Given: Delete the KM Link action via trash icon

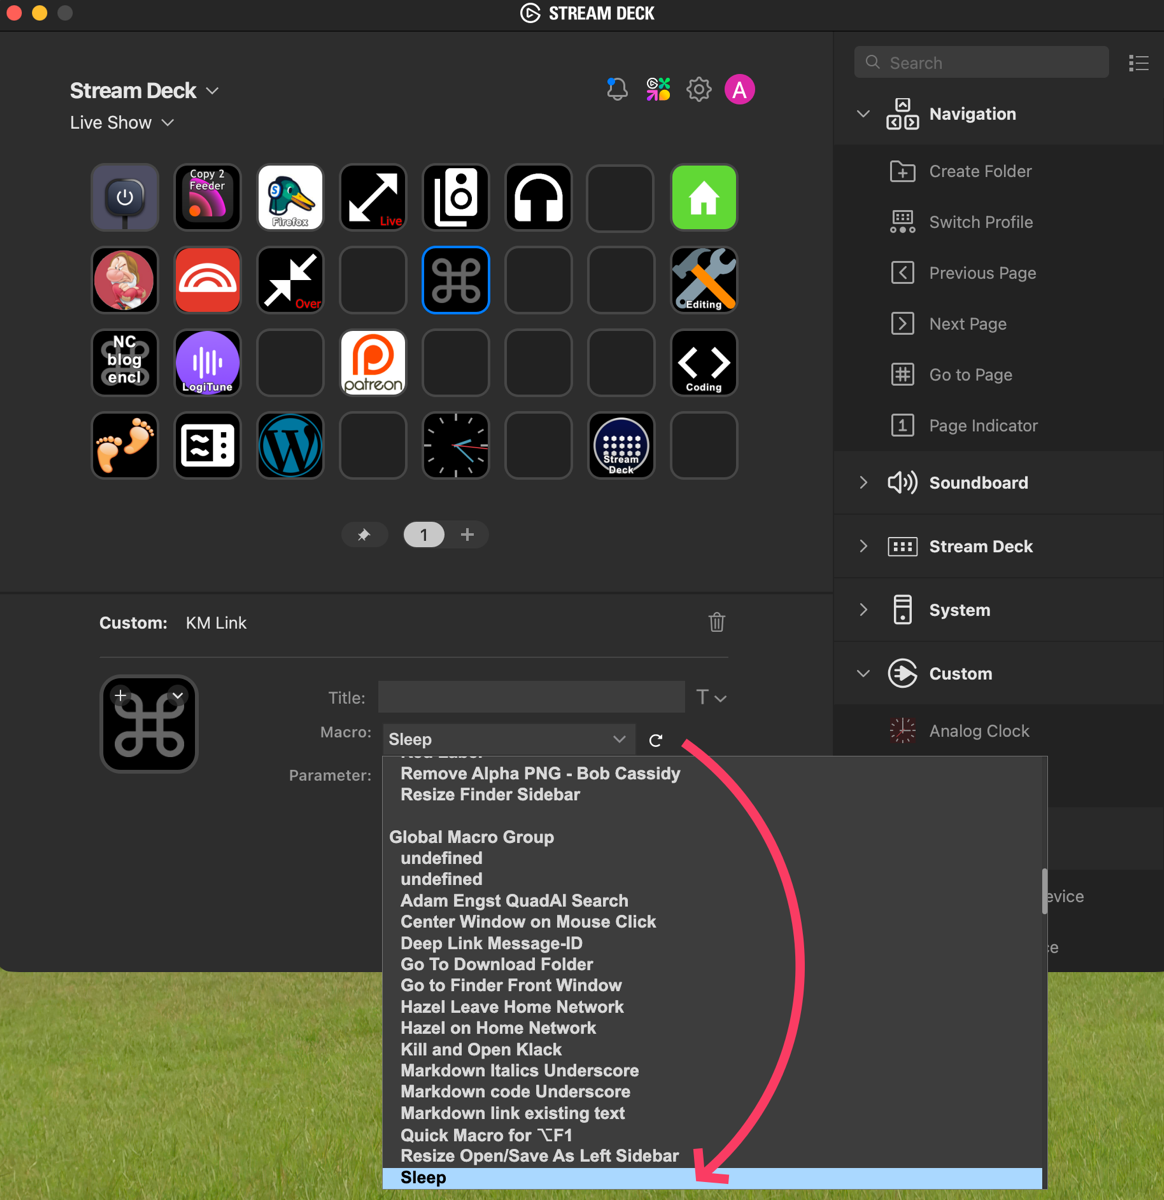Looking at the screenshot, I should tap(716, 622).
